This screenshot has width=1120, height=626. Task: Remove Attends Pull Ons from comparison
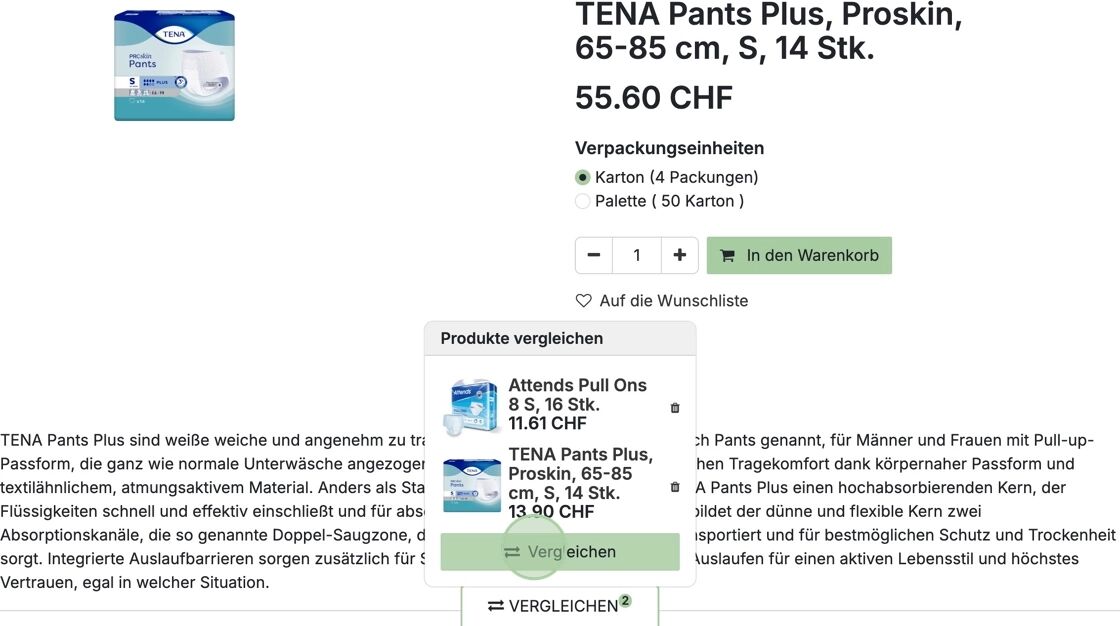pos(675,408)
